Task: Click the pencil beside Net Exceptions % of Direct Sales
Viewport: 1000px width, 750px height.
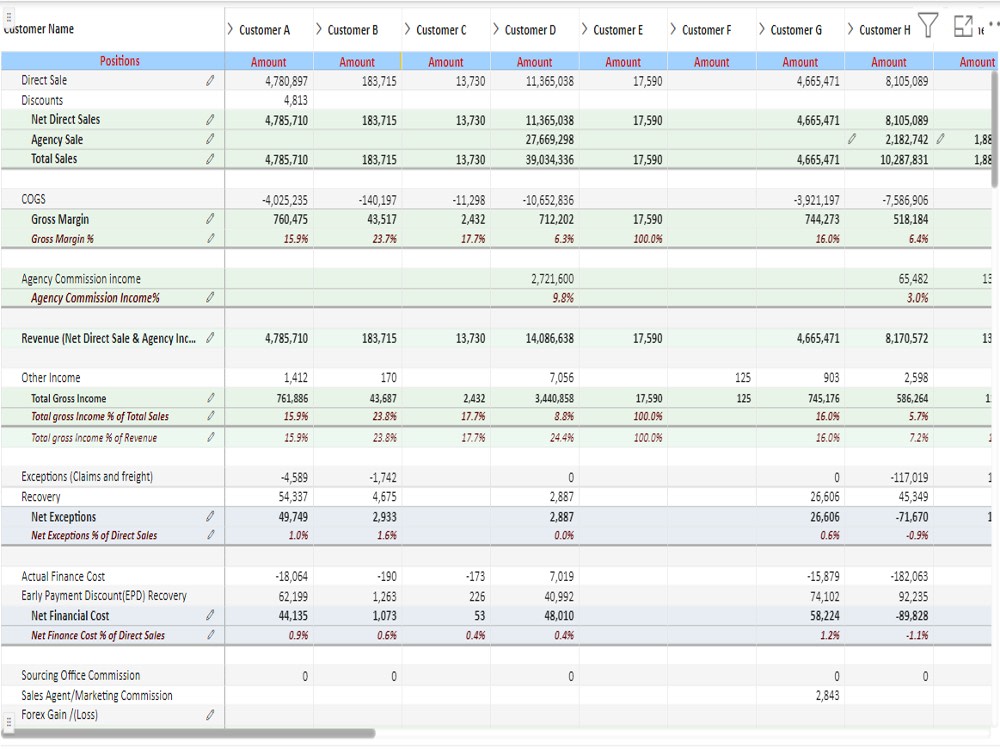Action: 210,536
